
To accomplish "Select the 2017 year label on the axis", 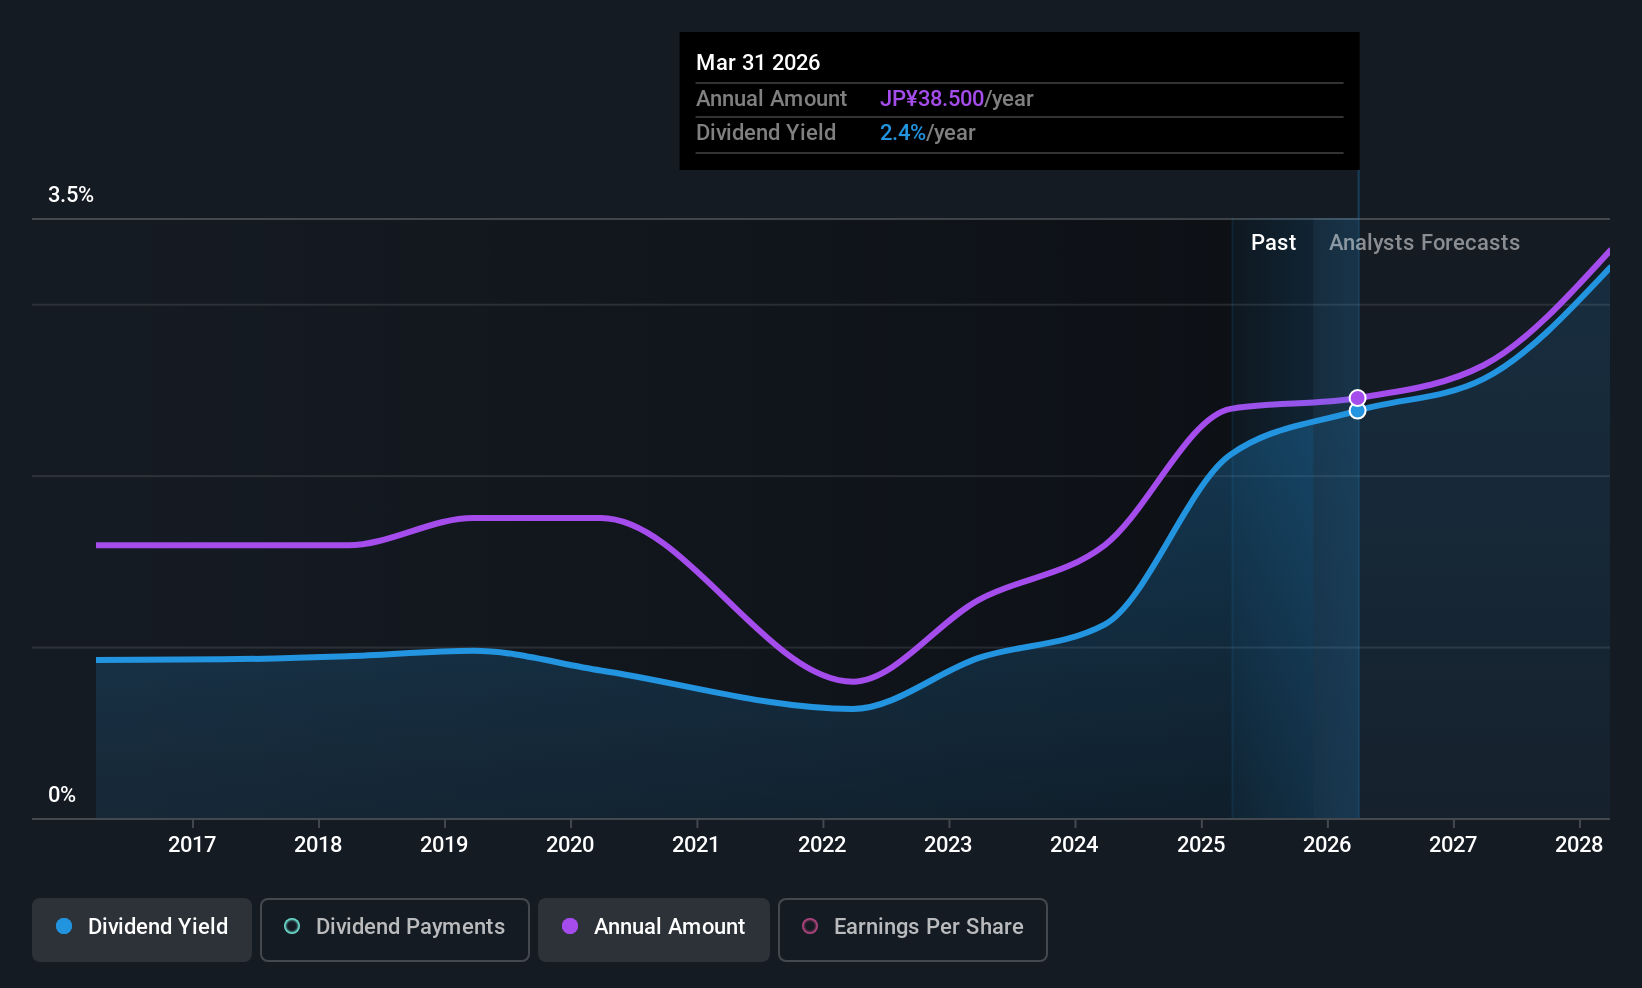I will (x=192, y=845).
